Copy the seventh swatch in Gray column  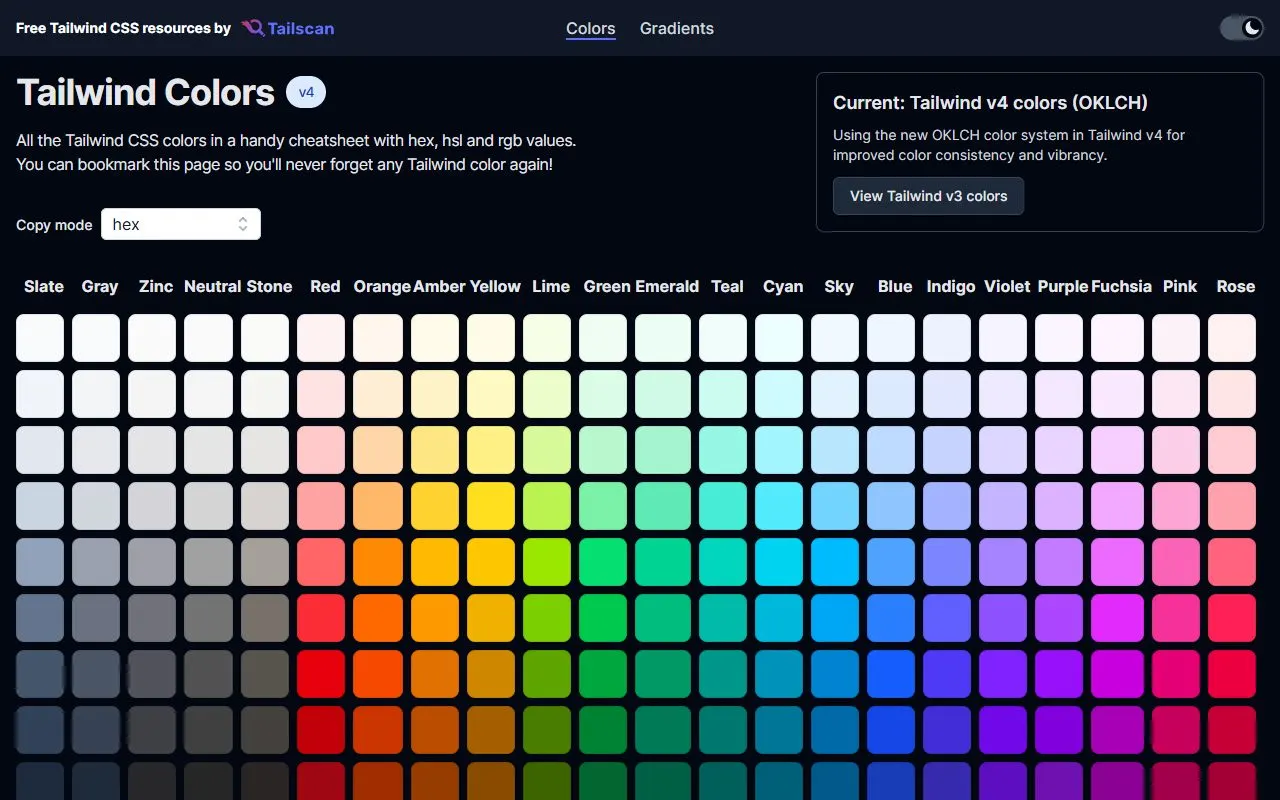(96, 674)
